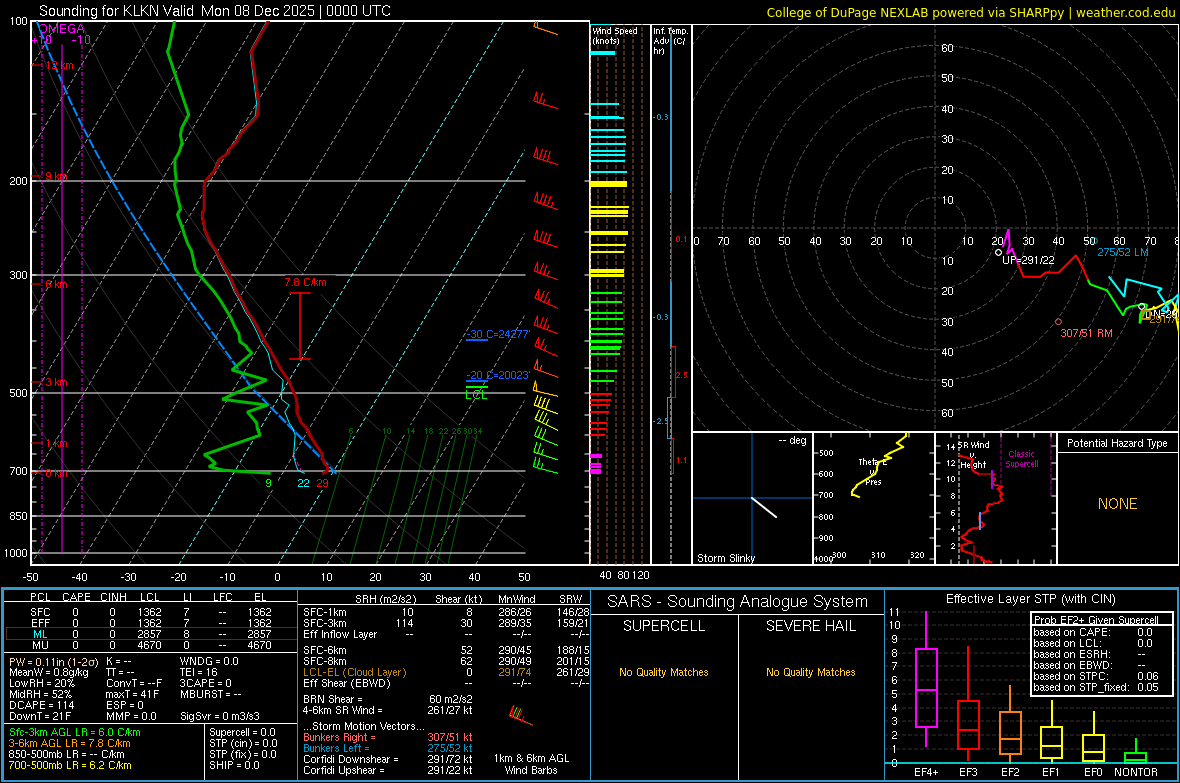Viewport: 1180px width, 783px height.
Task: Click the 'Storm Slinky' panel label
Action: (x=725, y=558)
